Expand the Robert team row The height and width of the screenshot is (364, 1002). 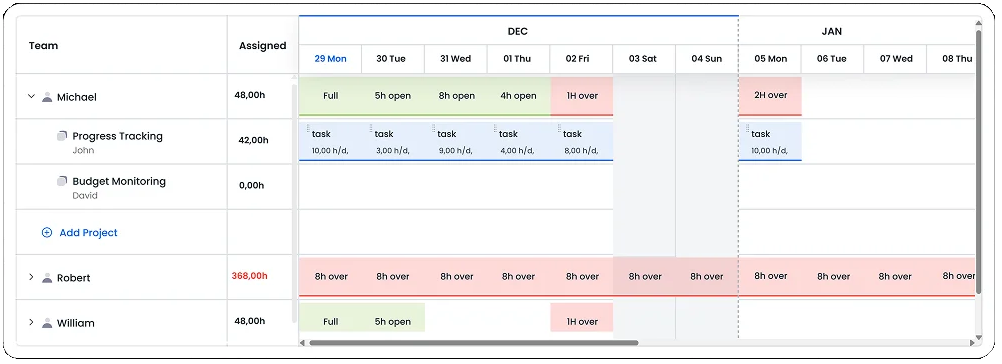(x=31, y=277)
